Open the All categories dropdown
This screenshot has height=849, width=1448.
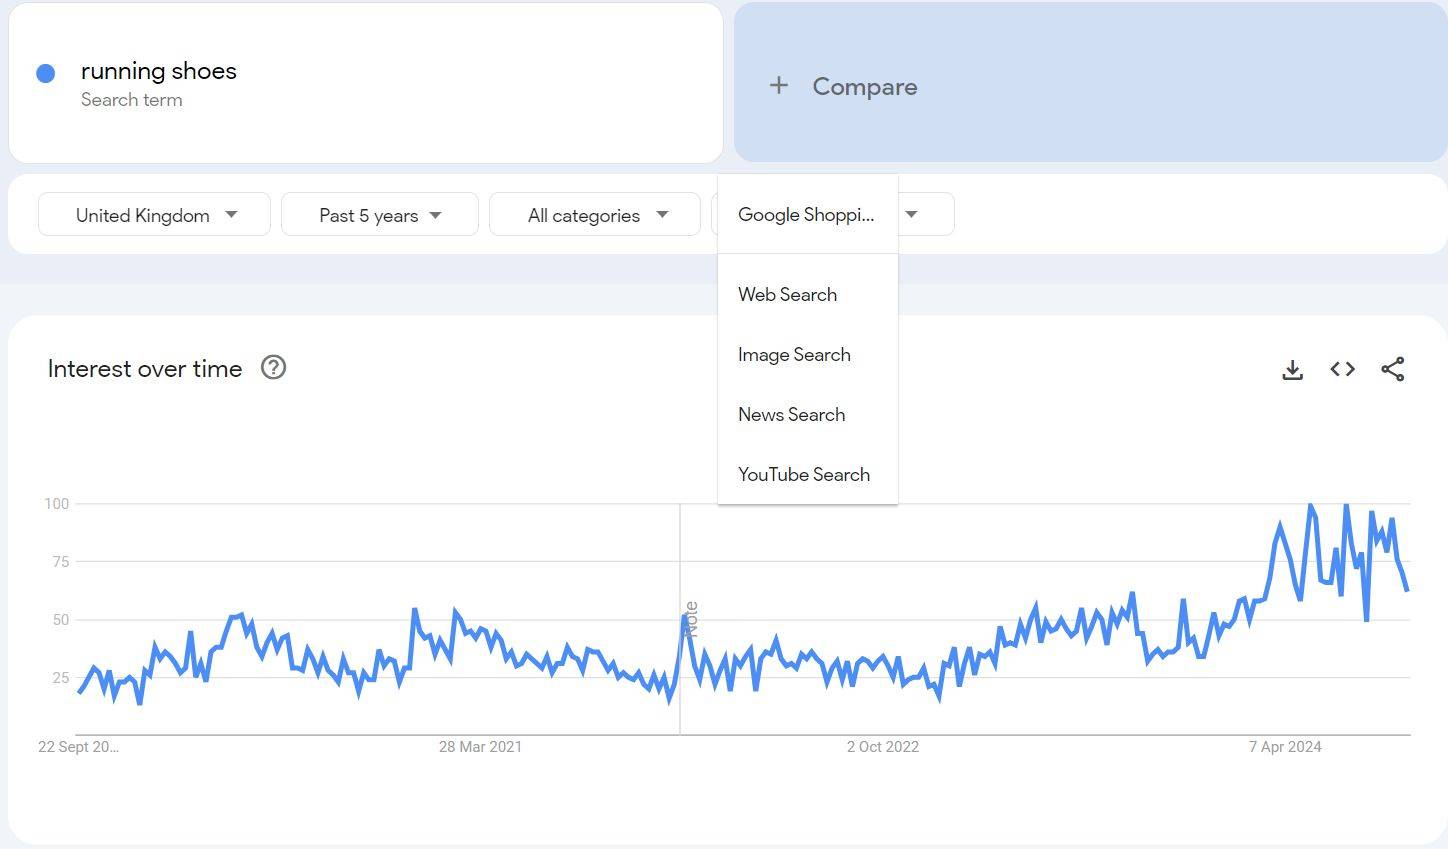595,214
